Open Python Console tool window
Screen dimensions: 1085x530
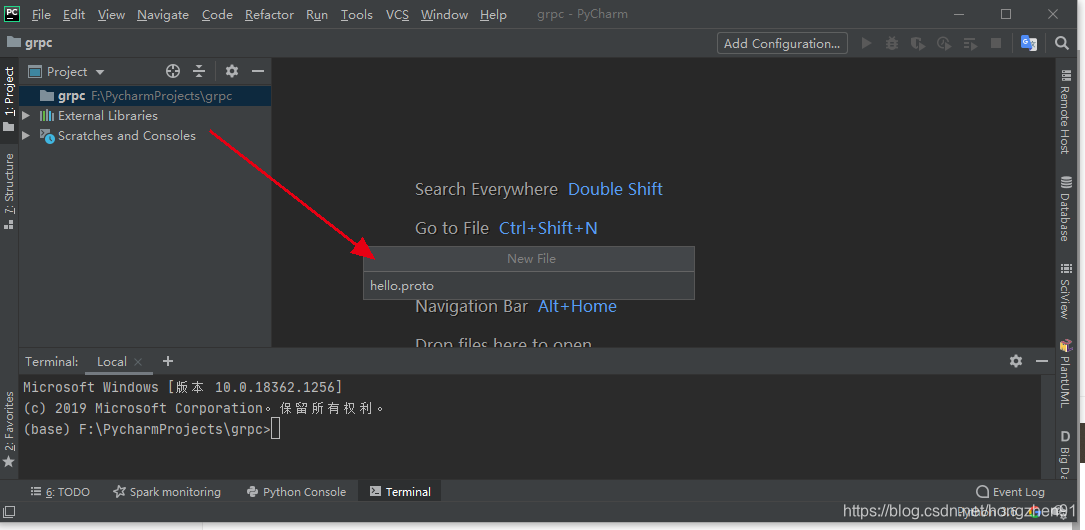click(x=296, y=491)
